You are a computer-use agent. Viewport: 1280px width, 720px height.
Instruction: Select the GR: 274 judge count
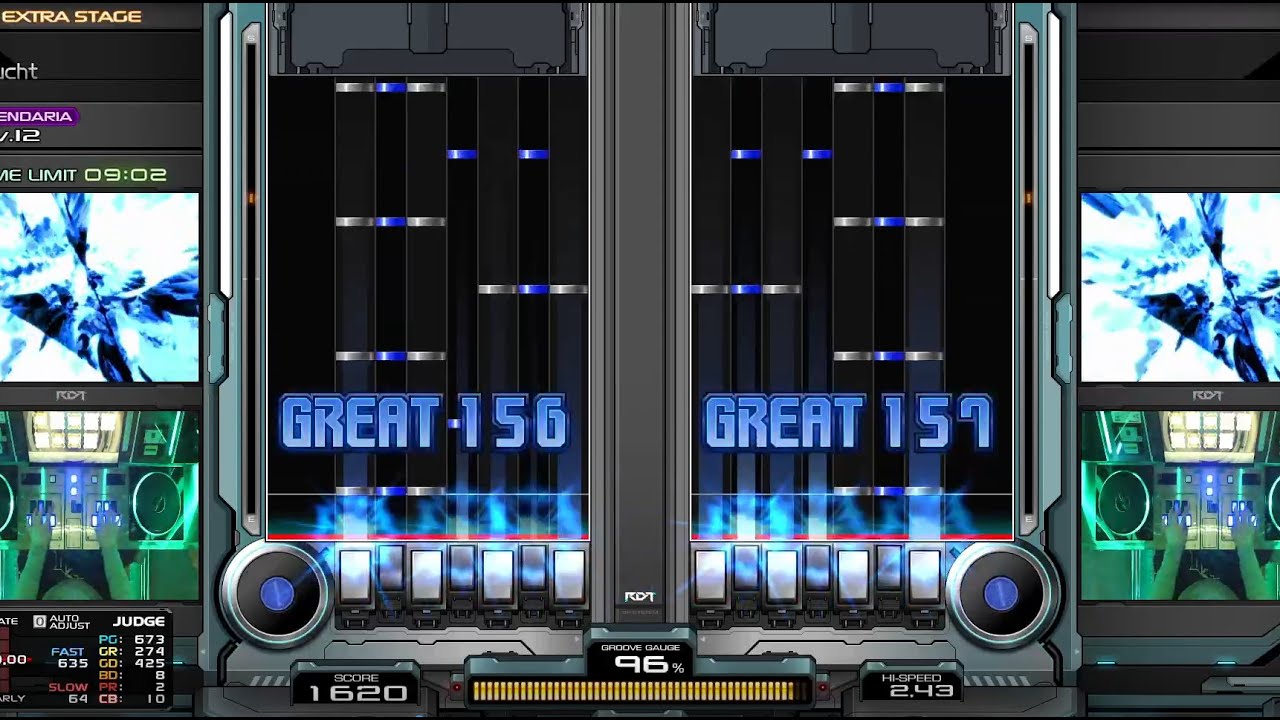132,651
